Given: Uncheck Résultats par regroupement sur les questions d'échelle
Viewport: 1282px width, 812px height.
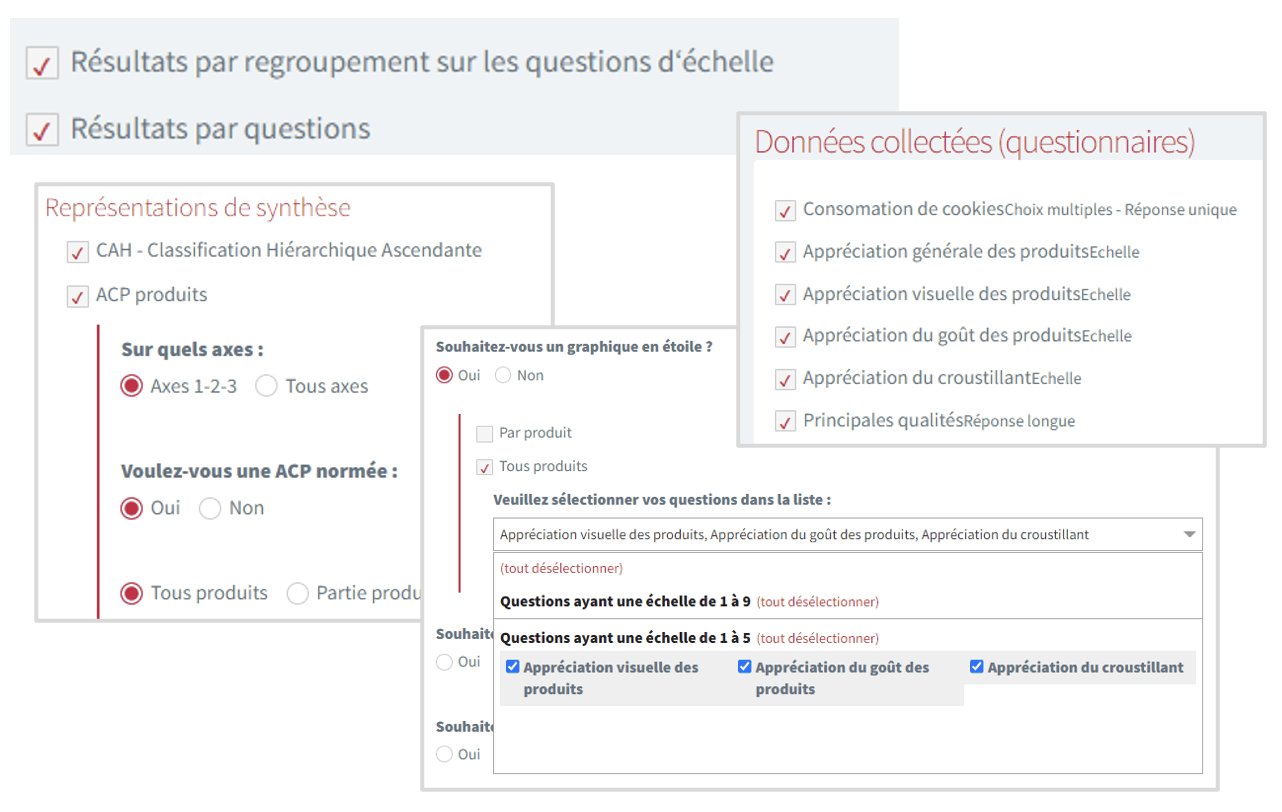Looking at the screenshot, I should click(x=42, y=63).
